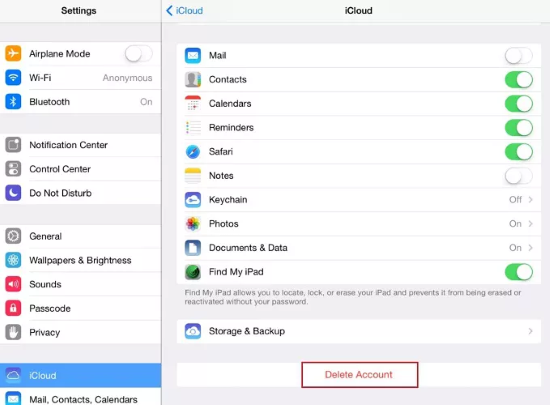Select General in settings sidebar
The image size is (550, 405).
coord(81,236)
